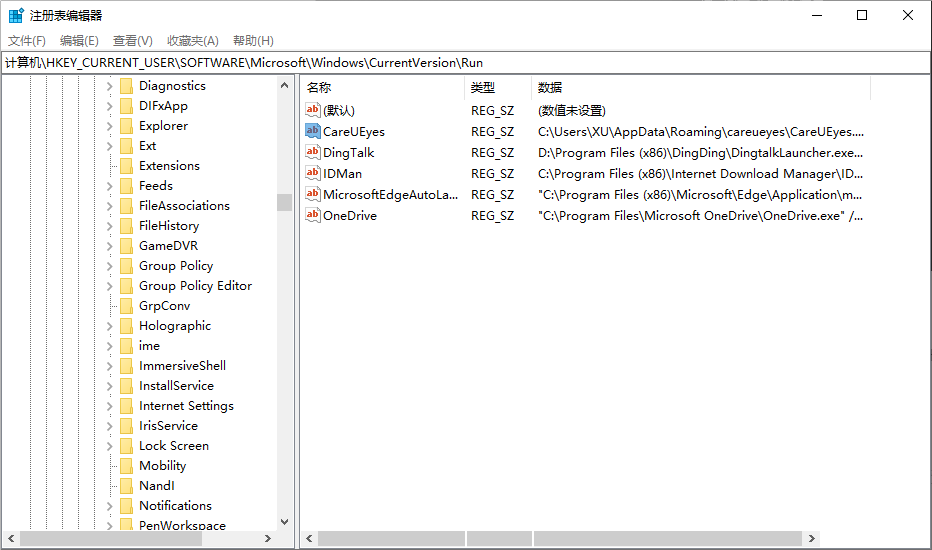Select the PenWorkspace tree key
Screen dimensions: 932x550
point(182,525)
